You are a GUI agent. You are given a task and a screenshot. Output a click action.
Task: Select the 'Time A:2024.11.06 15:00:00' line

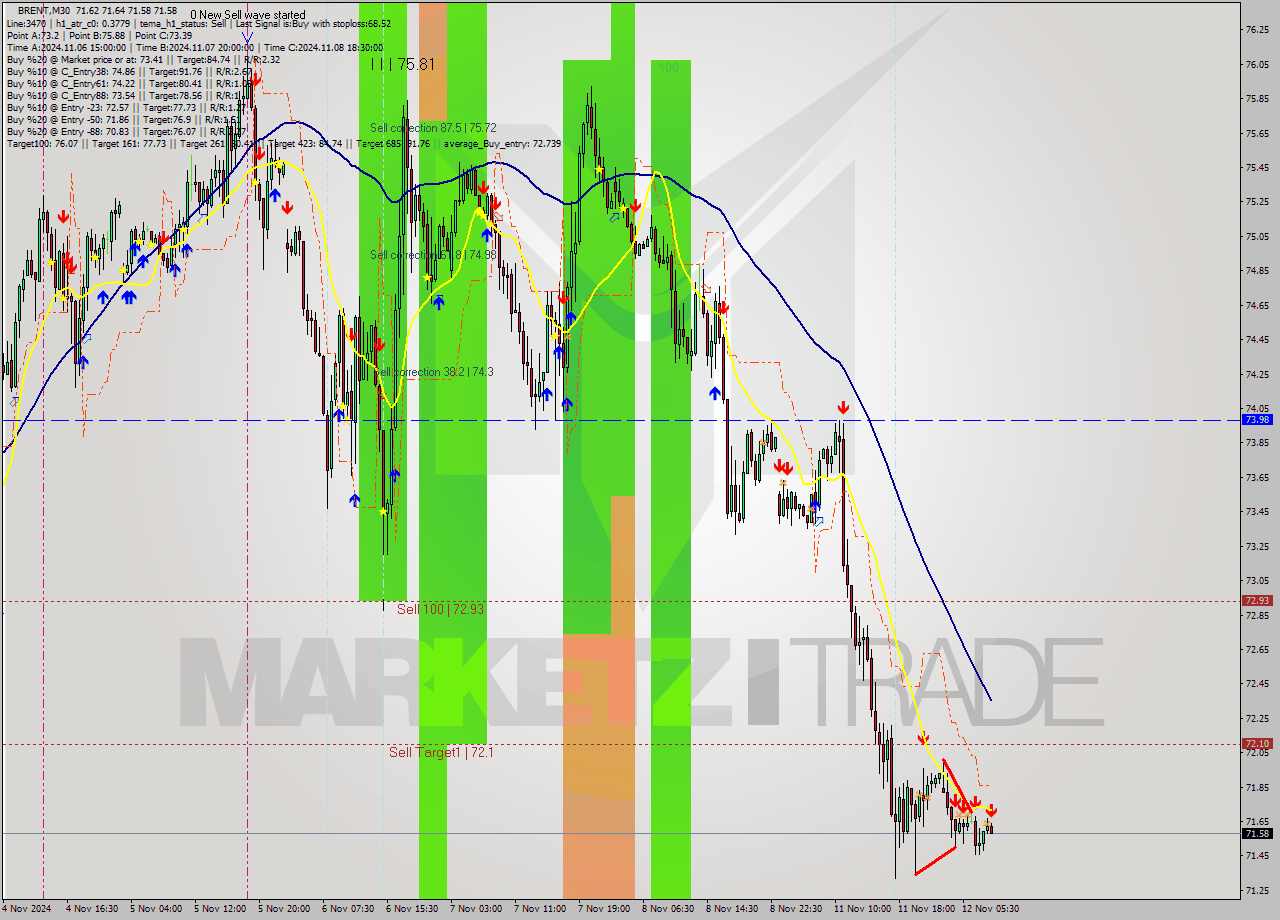[x=194, y=47]
